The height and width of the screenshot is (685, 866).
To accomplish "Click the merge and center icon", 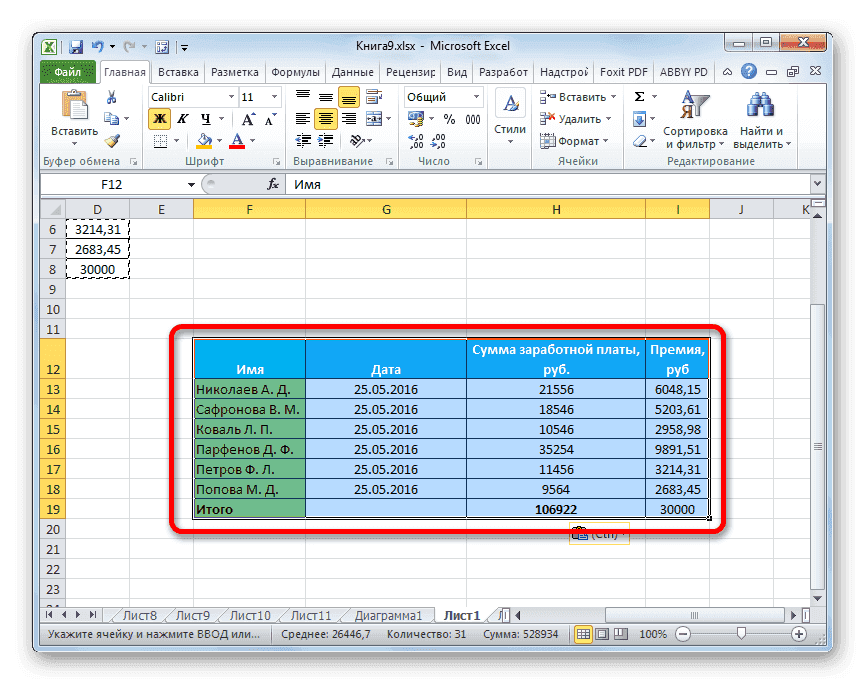I will [x=374, y=118].
